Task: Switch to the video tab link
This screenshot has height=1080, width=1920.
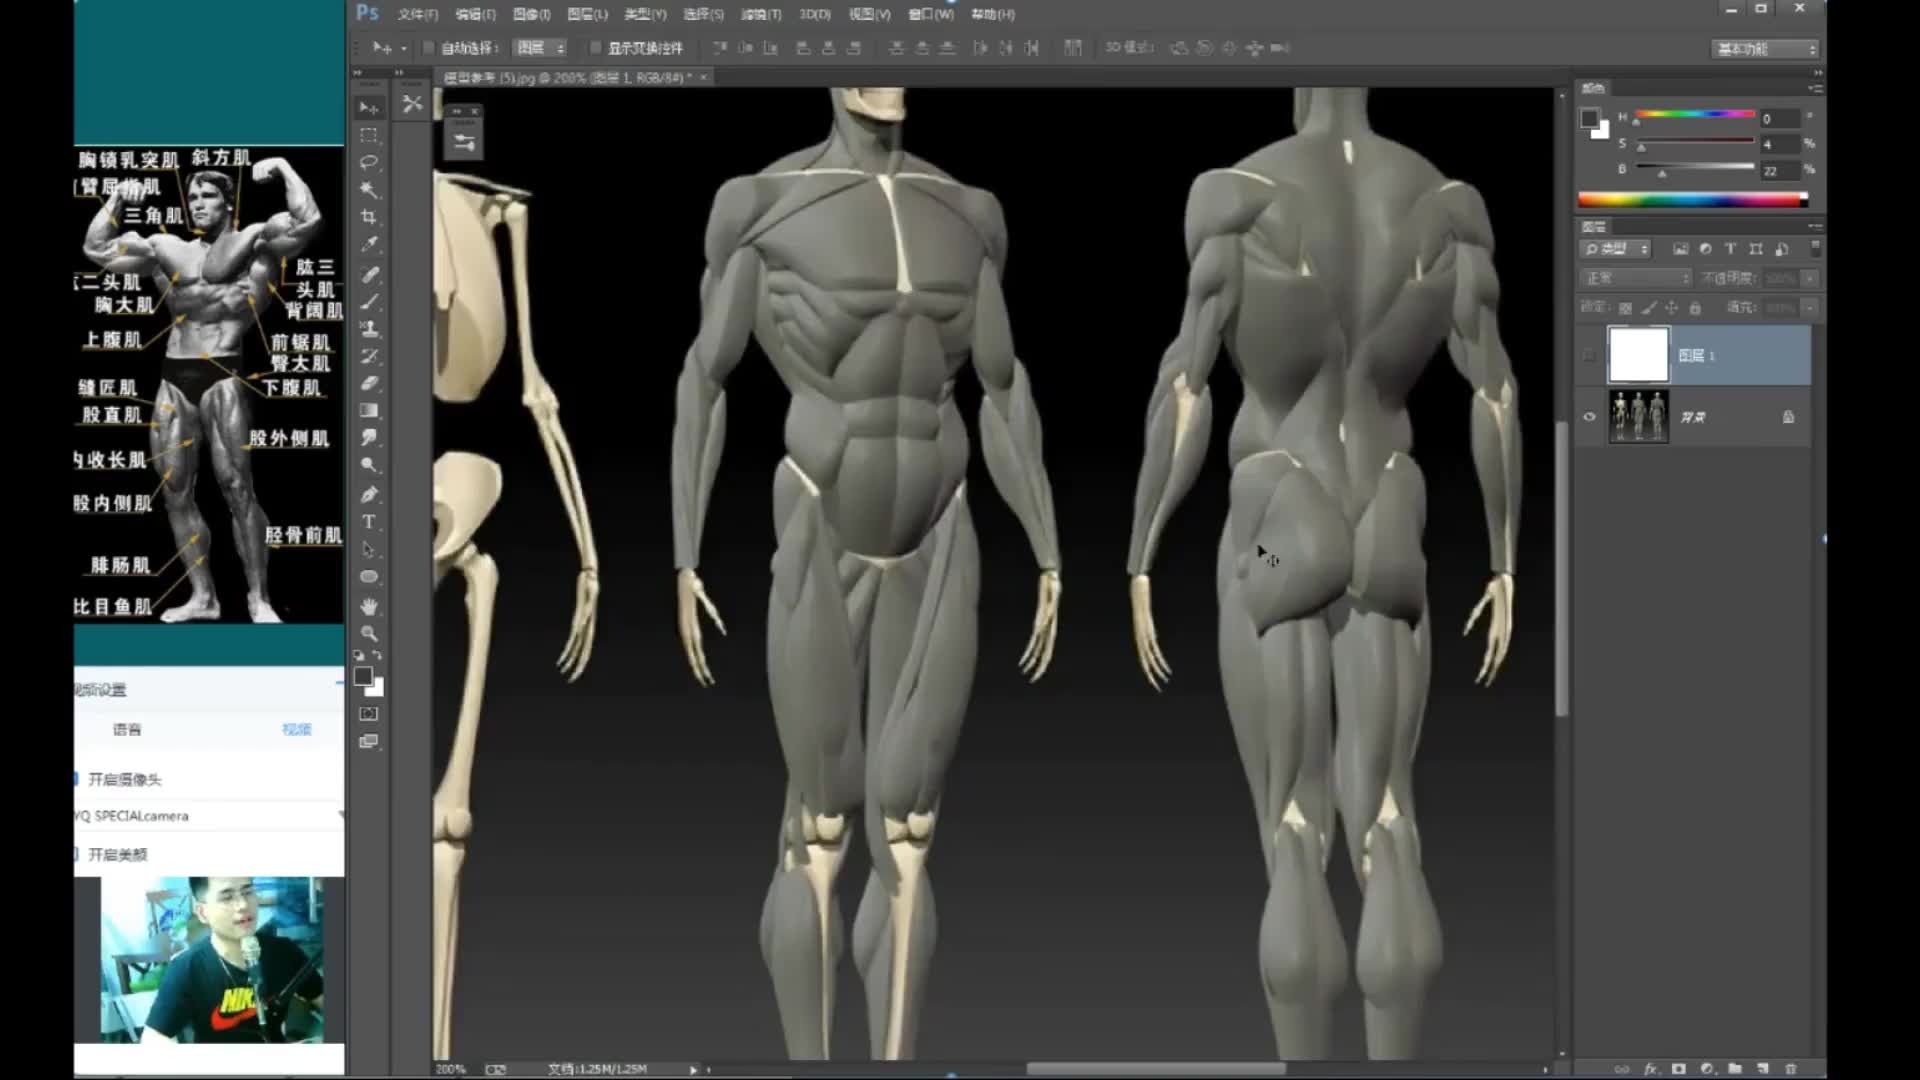Action: coord(297,730)
